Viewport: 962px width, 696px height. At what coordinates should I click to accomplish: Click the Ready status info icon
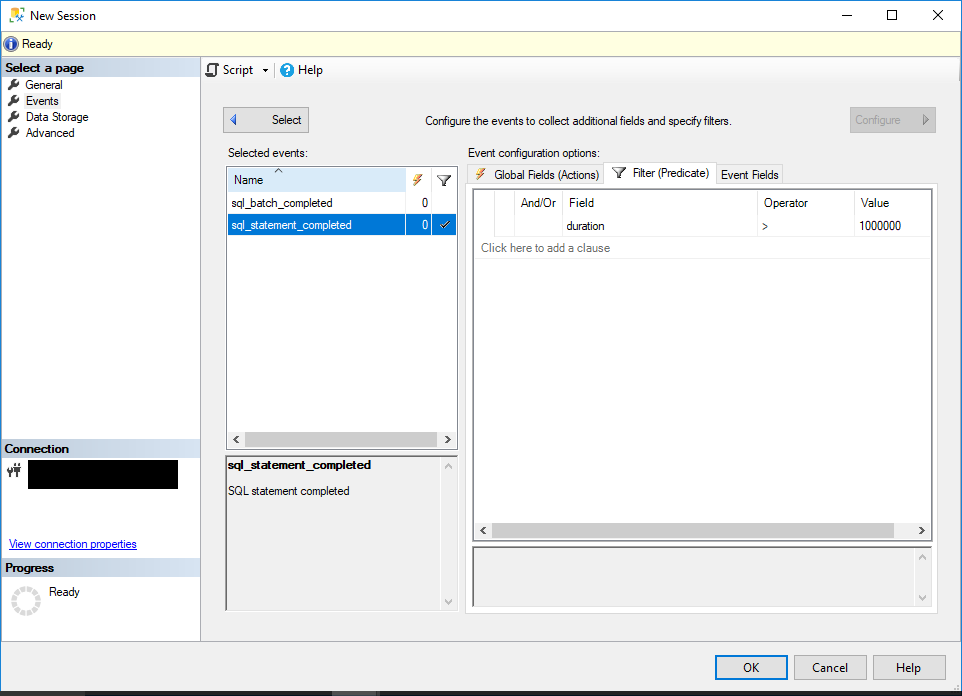click(x=10, y=43)
